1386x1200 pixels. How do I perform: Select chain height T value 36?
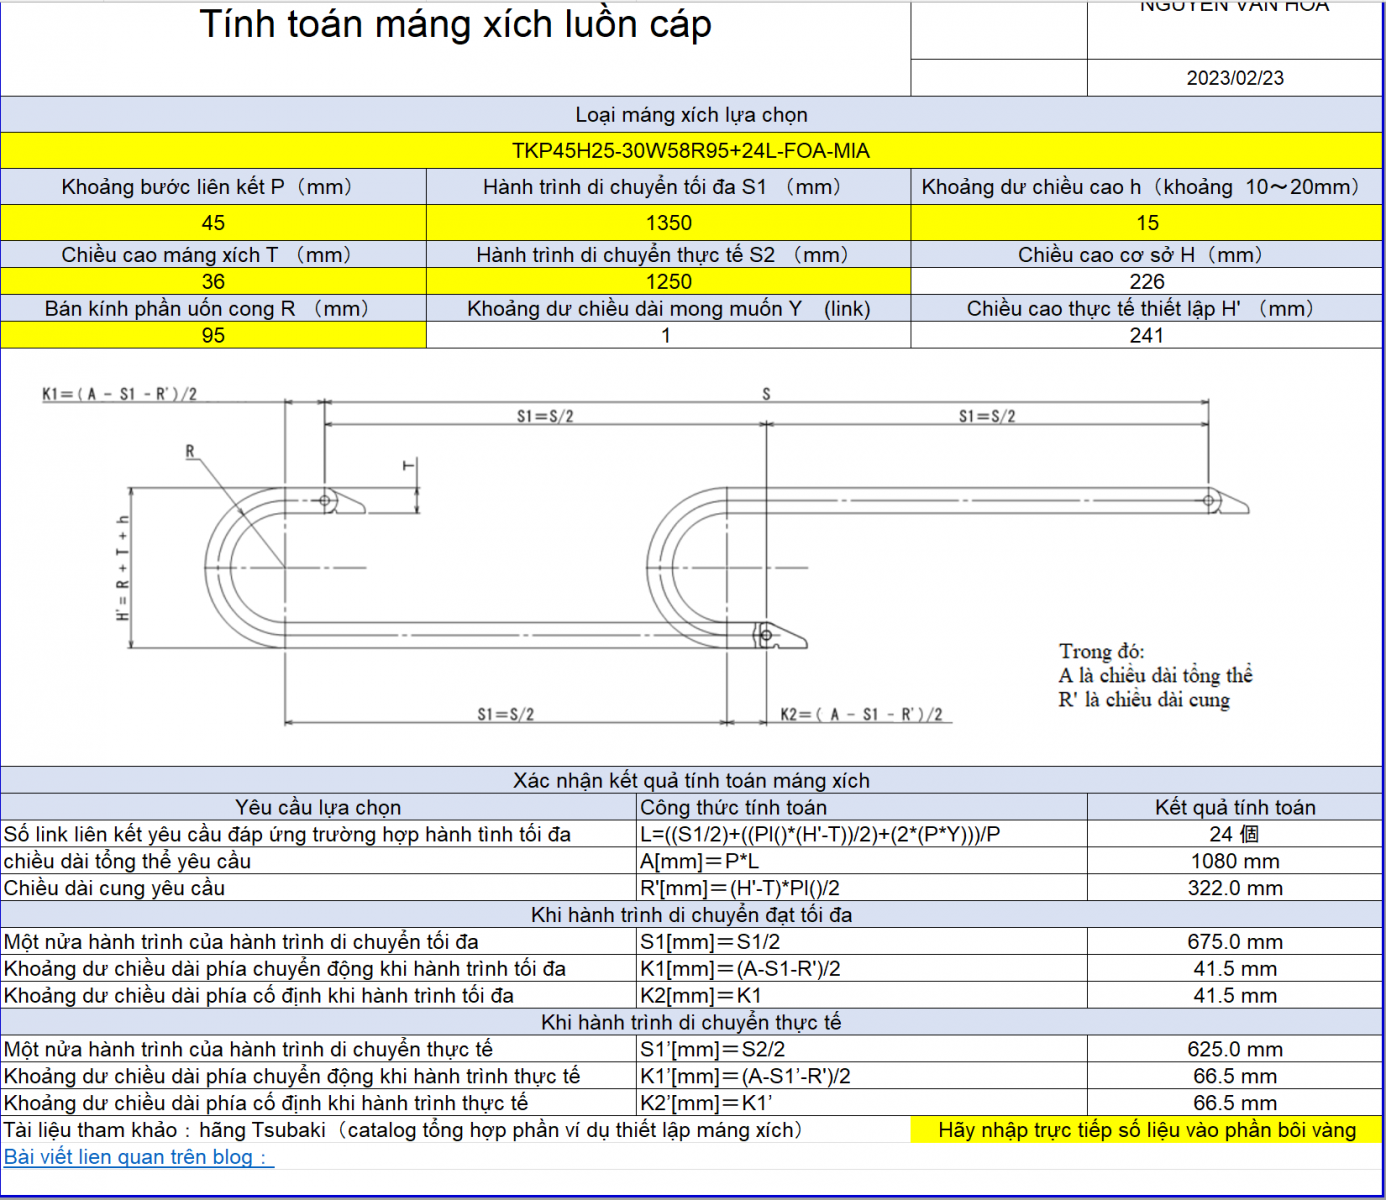pyautogui.click(x=213, y=281)
